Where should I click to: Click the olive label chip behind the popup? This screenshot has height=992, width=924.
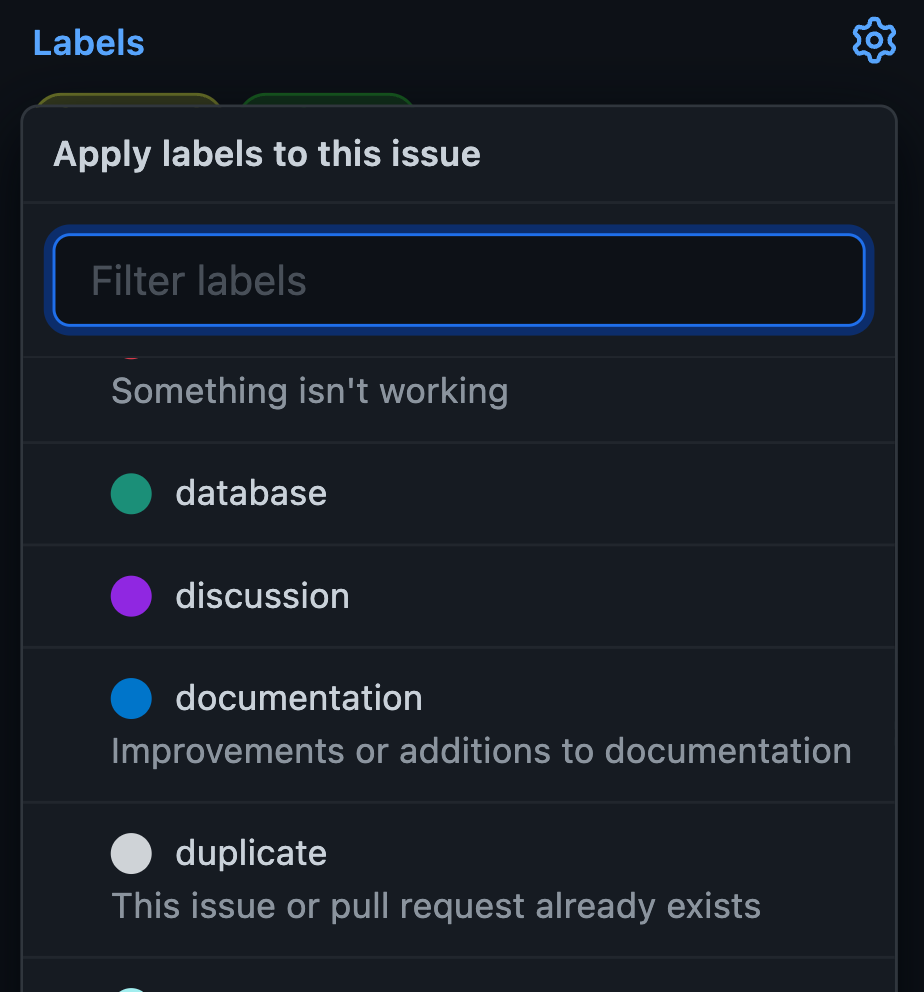click(128, 100)
